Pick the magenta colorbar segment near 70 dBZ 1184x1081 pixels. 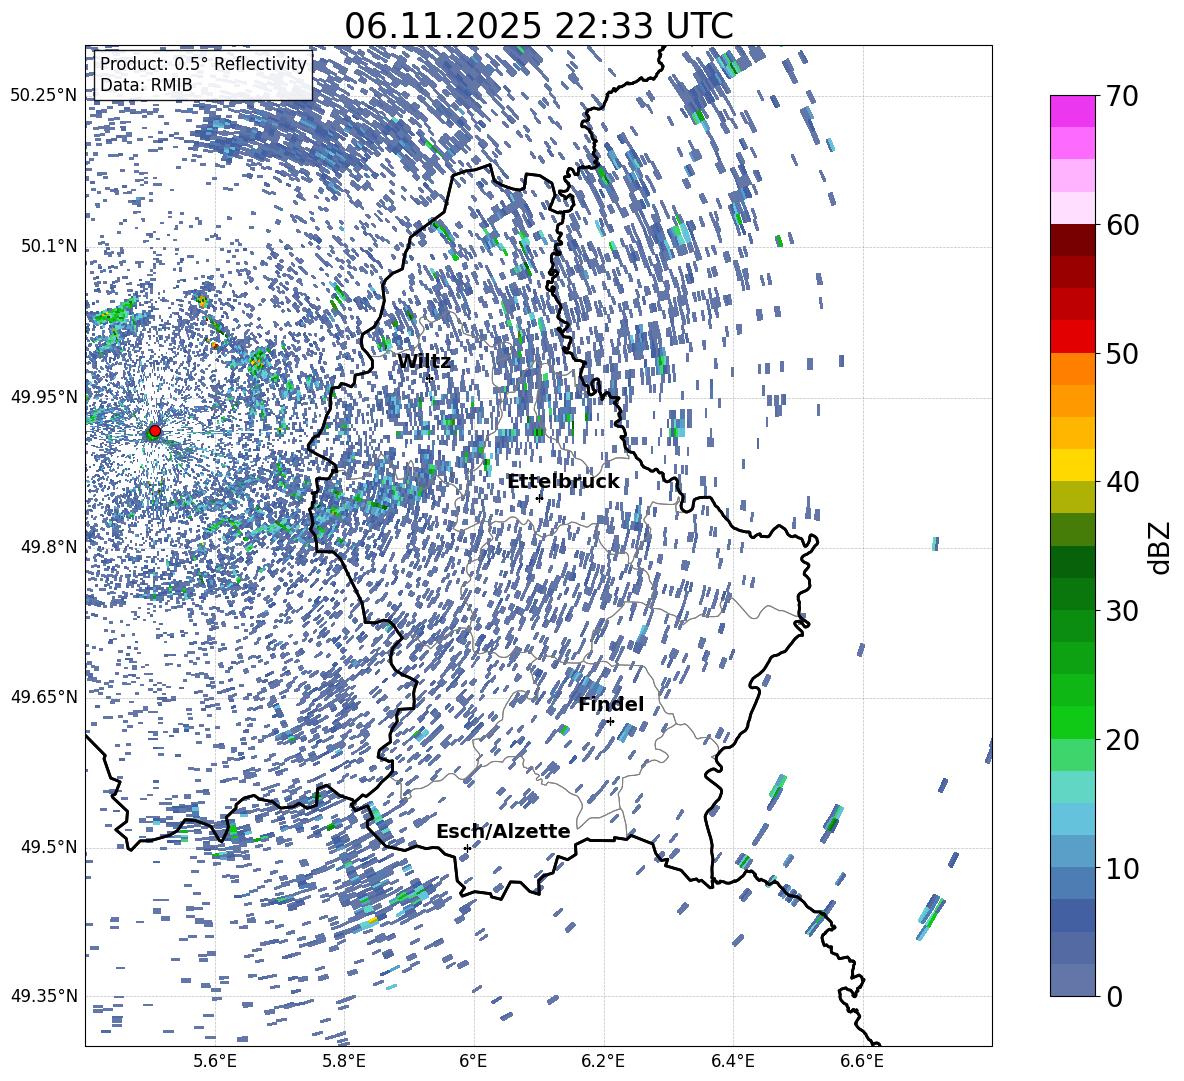click(x=1072, y=112)
